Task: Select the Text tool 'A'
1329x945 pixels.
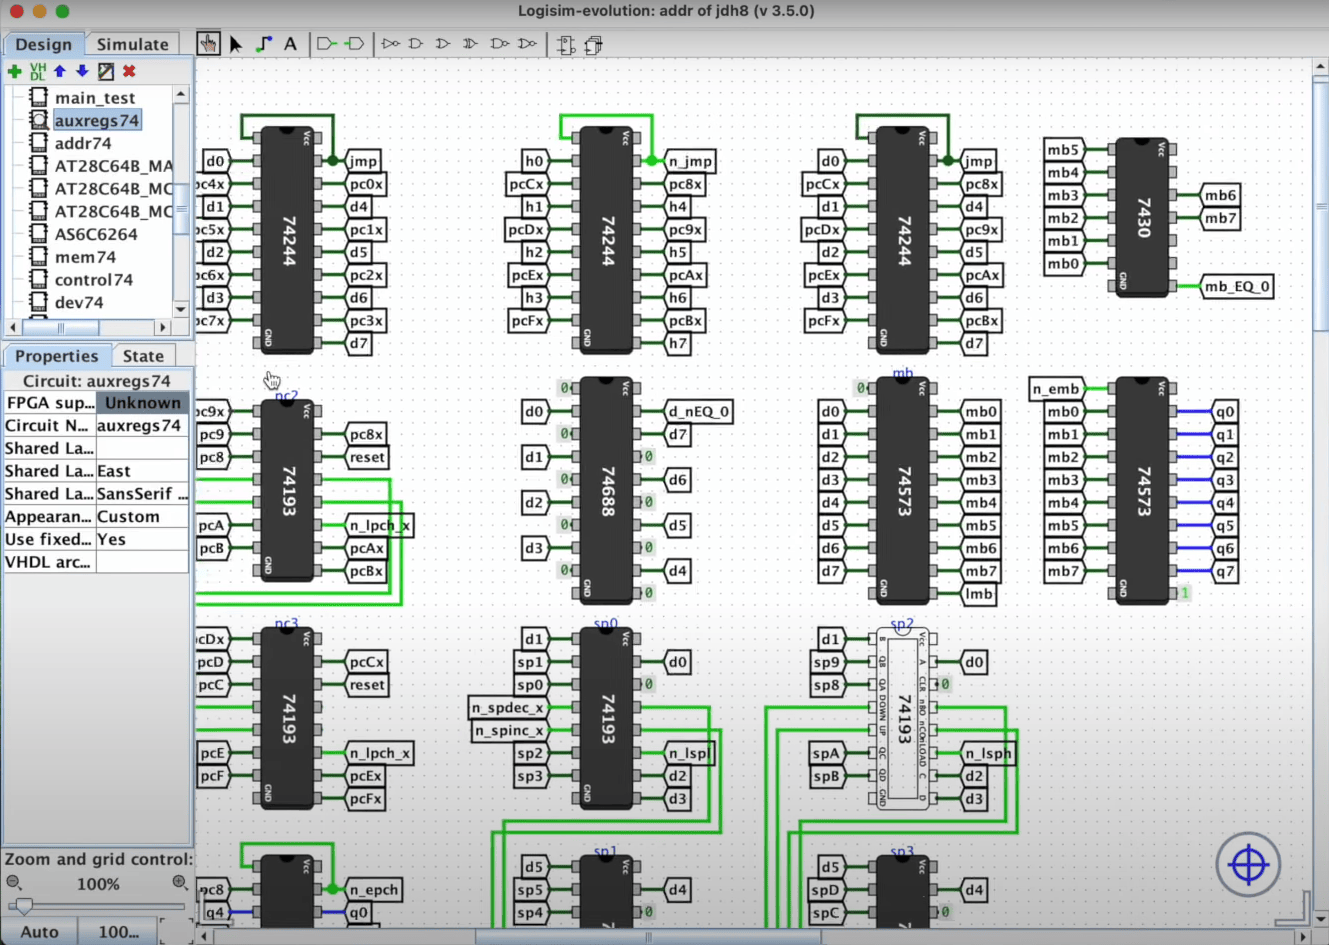Action: coord(290,44)
